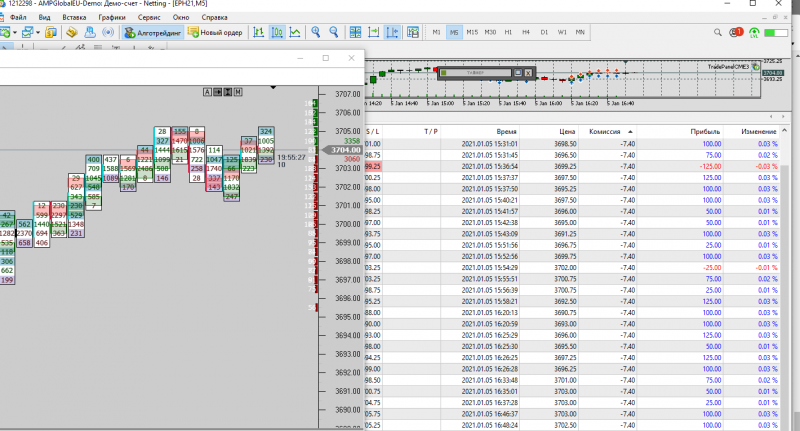The image size is (800, 431).
Task: Select row with time 2021.01.05 16:20:13
Action: coord(572,313)
